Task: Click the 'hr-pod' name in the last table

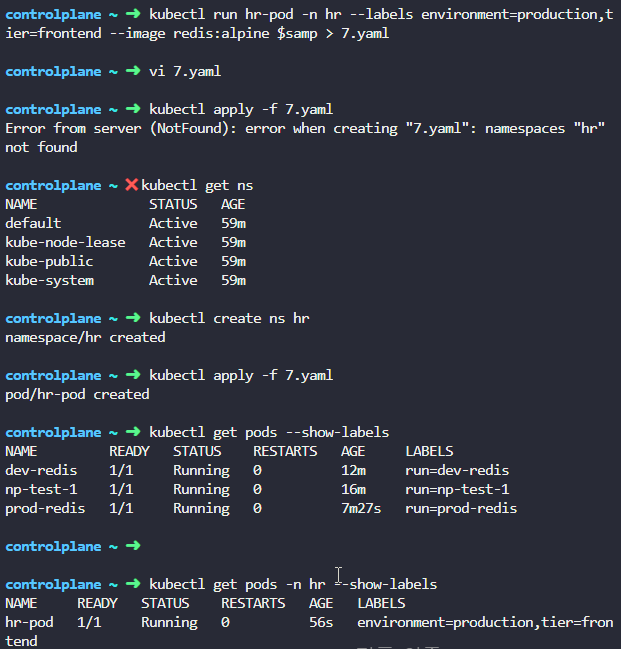Action: [29, 623]
